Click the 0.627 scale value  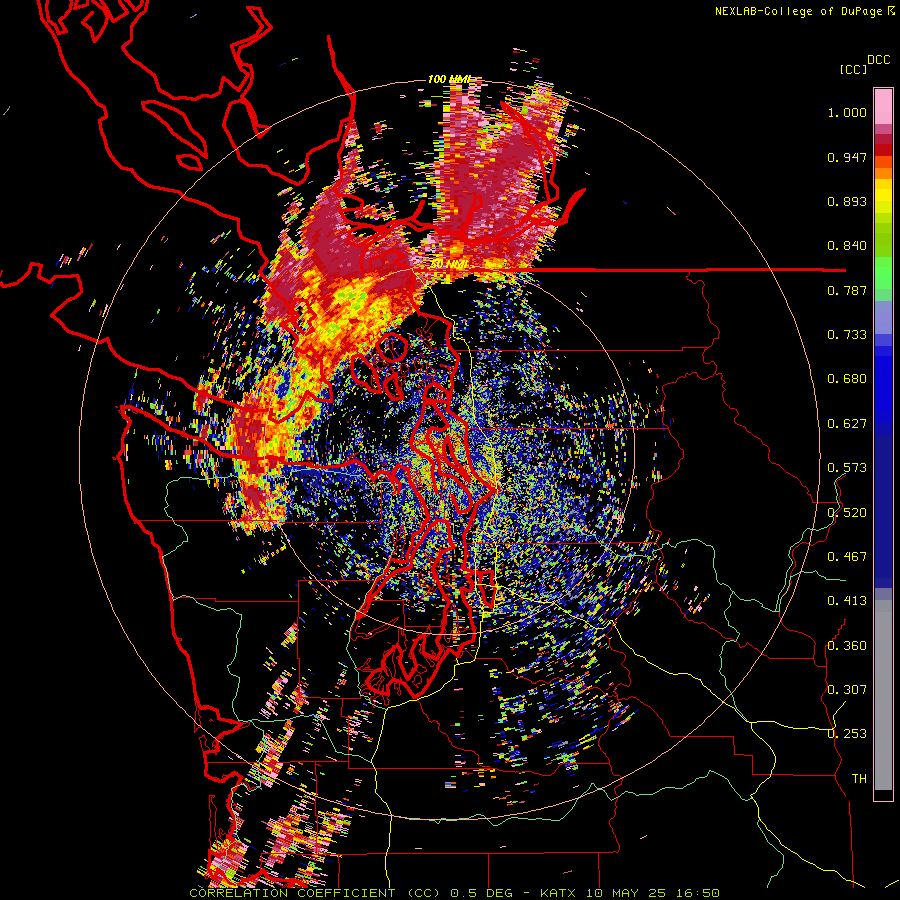pyautogui.click(x=847, y=424)
